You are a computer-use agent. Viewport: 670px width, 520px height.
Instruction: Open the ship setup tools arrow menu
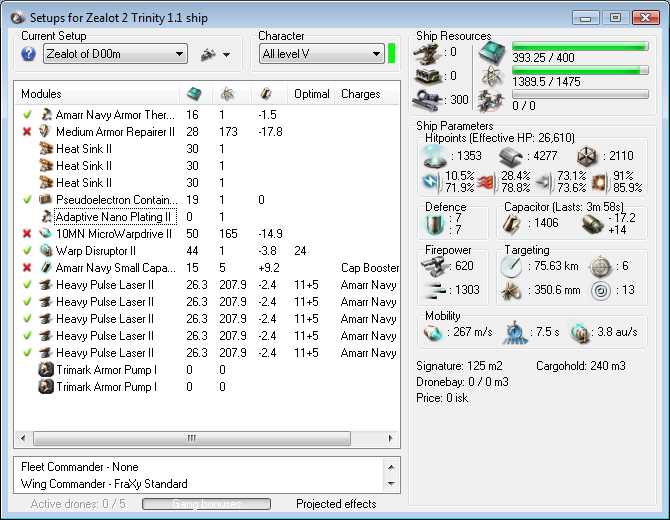pos(226,55)
